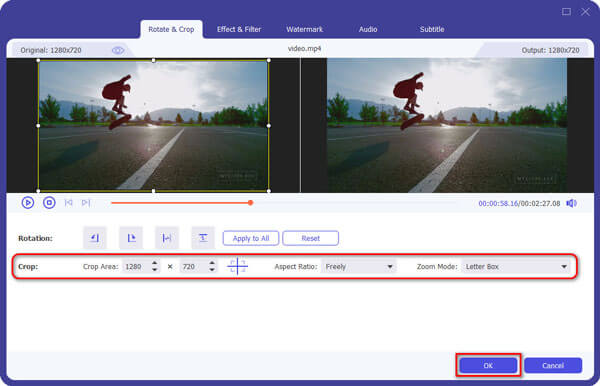The height and width of the screenshot is (386, 600).
Task: Expand the Zoom Mode dropdown
Action: pyautogui.click(x=515, y=267)
